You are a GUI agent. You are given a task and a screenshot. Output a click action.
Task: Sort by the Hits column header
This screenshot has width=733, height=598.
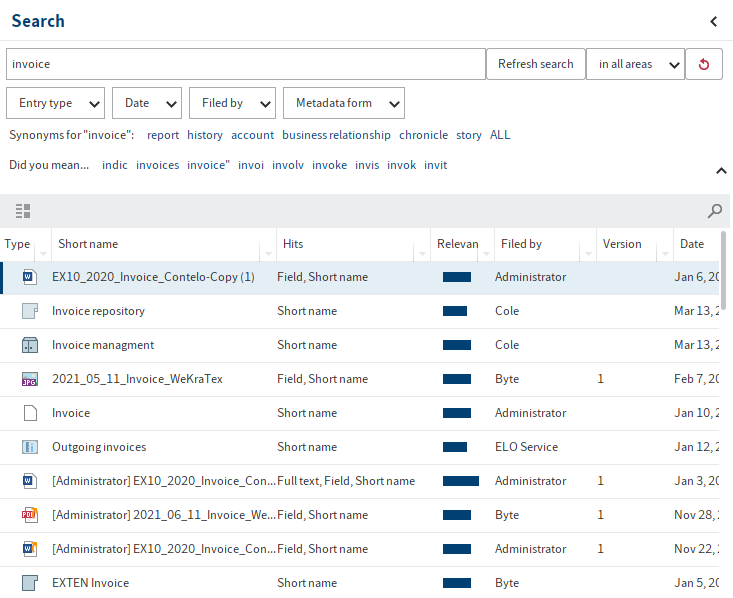tap(293, 244)
